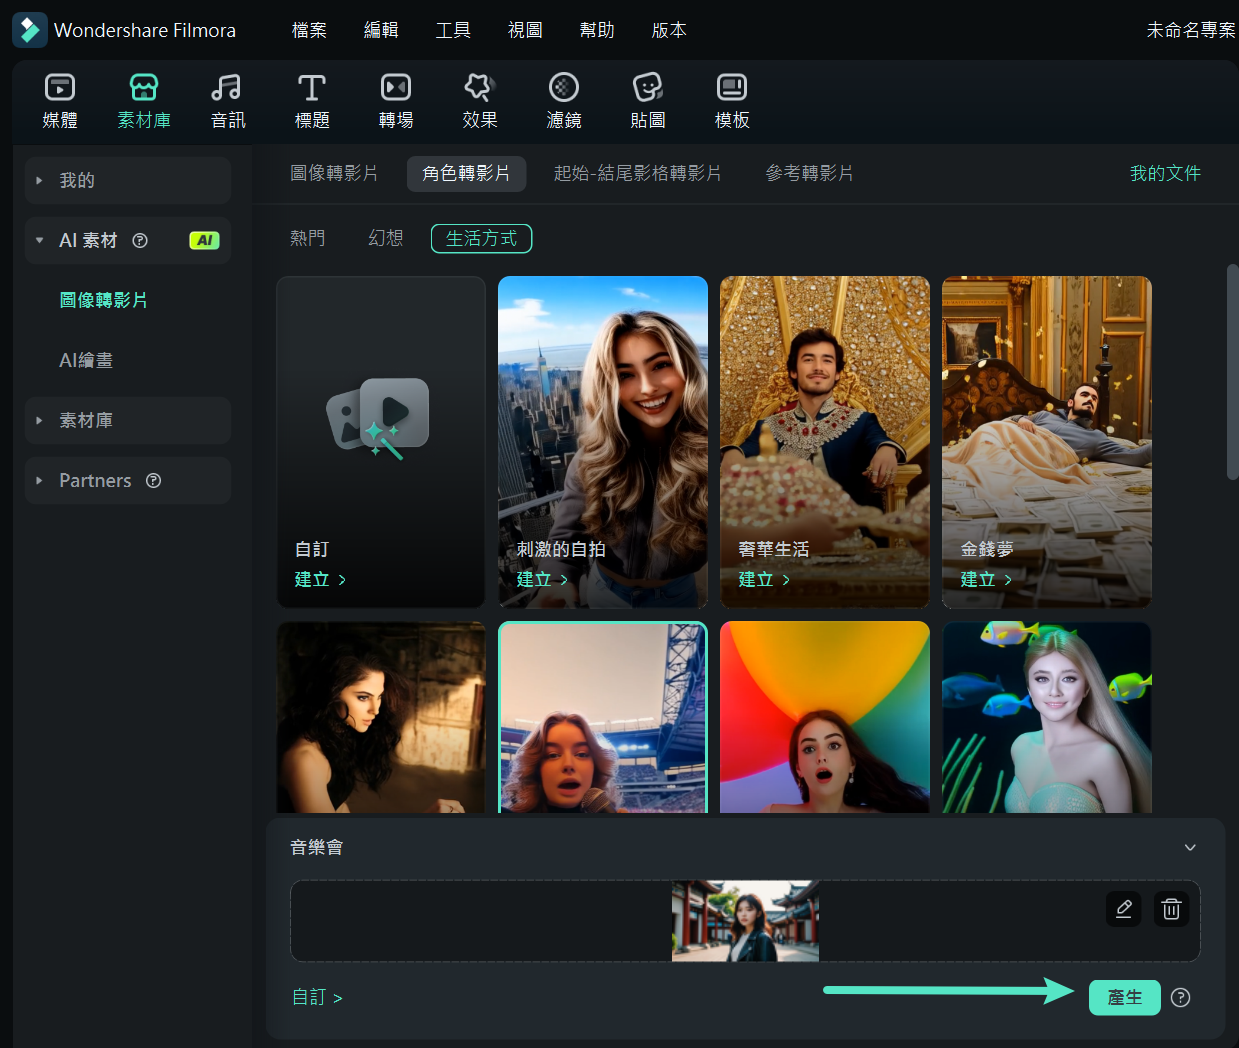Open the 工具 menu

453,30
